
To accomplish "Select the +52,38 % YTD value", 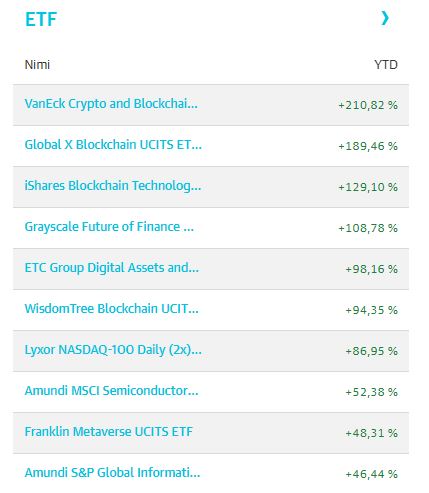I will 372,392.
